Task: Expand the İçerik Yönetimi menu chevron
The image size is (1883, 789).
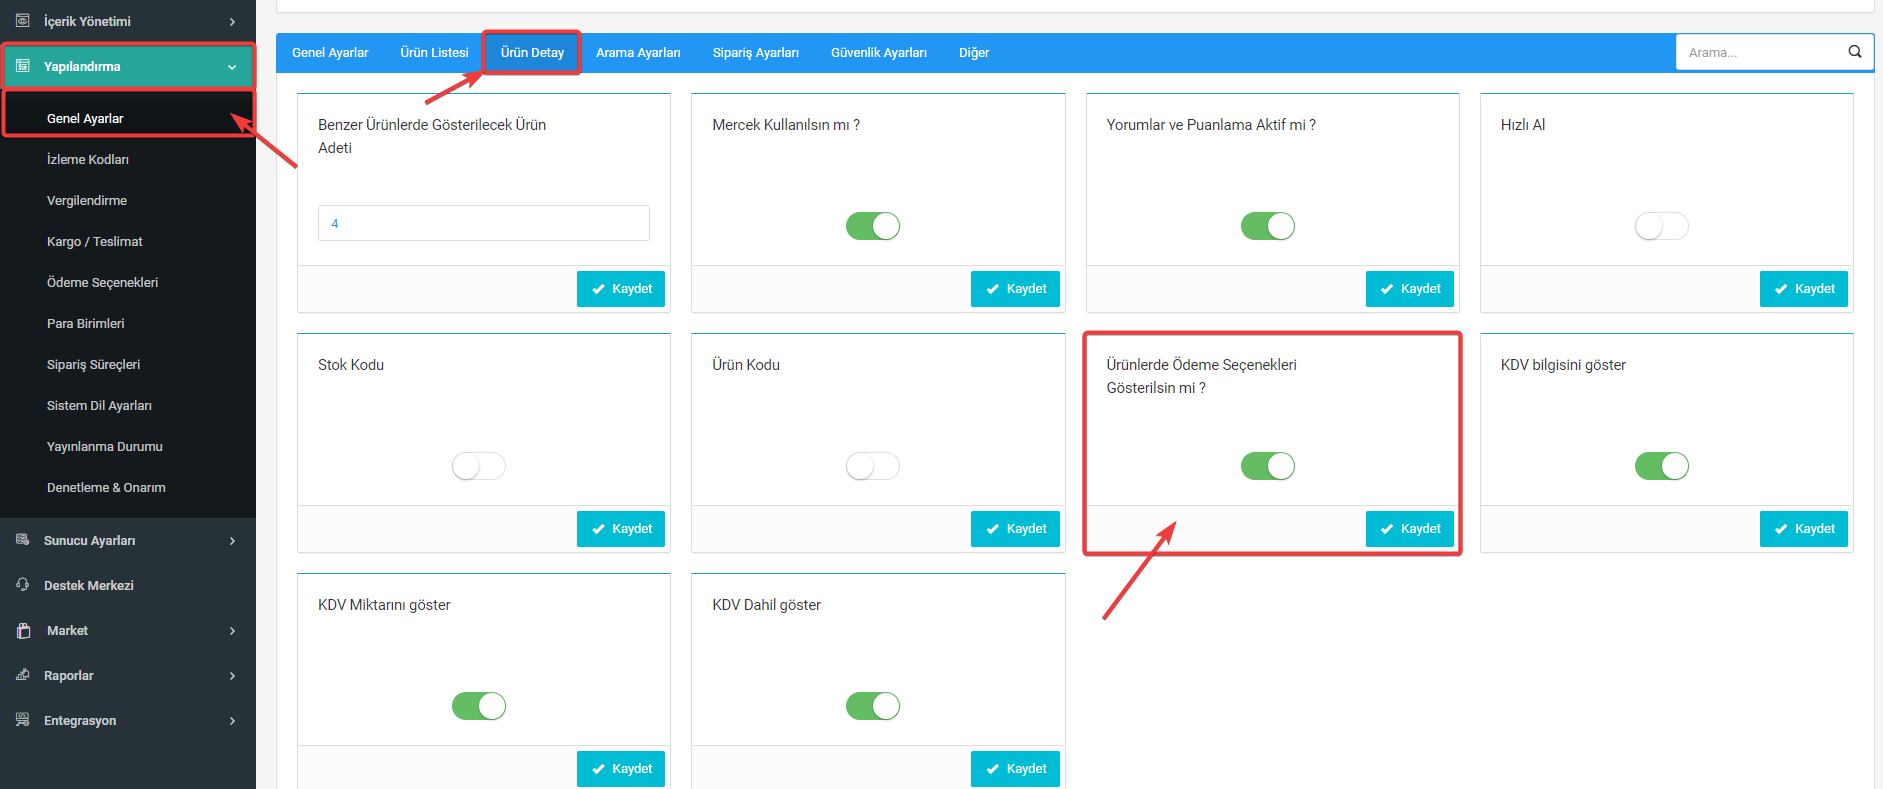Action: pyautogui.click(x=233, y=21)
